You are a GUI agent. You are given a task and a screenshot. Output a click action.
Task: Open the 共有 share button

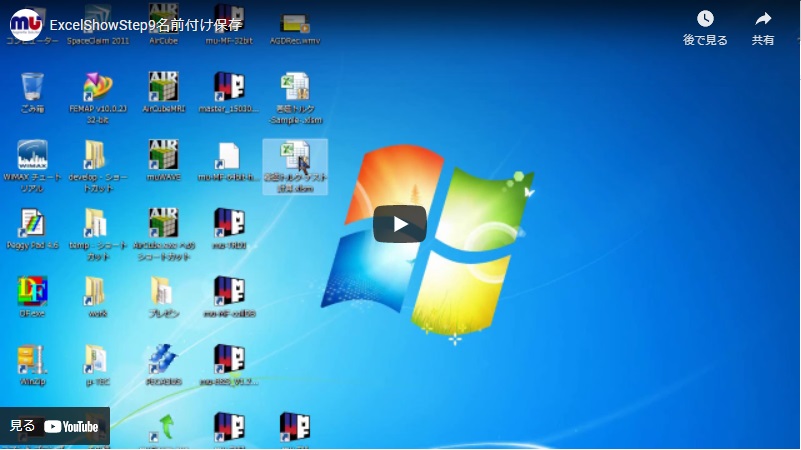(x=763, y=28)
